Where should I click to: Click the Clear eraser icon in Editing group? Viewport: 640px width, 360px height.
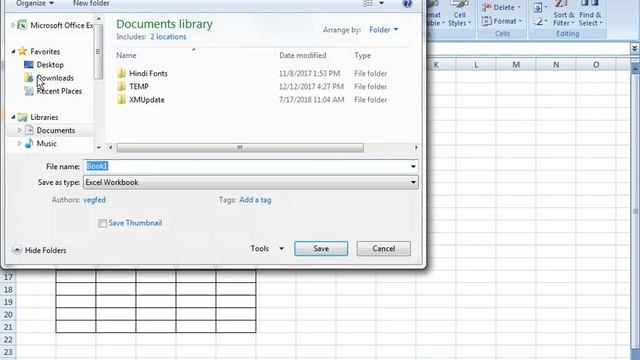538,21
